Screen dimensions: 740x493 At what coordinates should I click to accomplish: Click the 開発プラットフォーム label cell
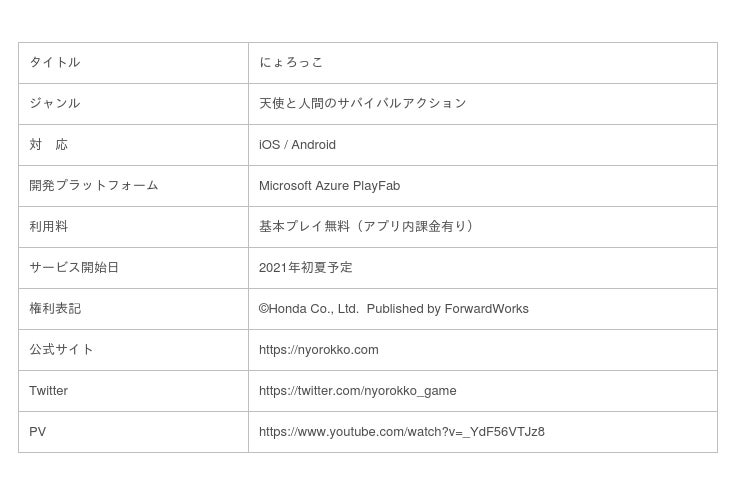click(x=94, y=186)
